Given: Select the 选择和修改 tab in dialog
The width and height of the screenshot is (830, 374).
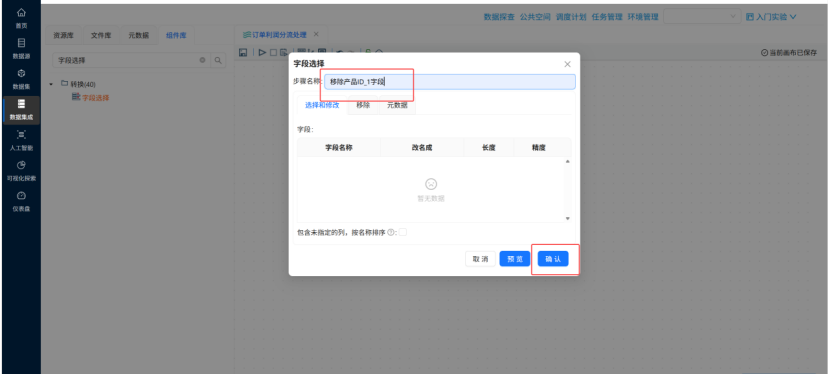Looking at the screenshot, I should click(322, 105).
